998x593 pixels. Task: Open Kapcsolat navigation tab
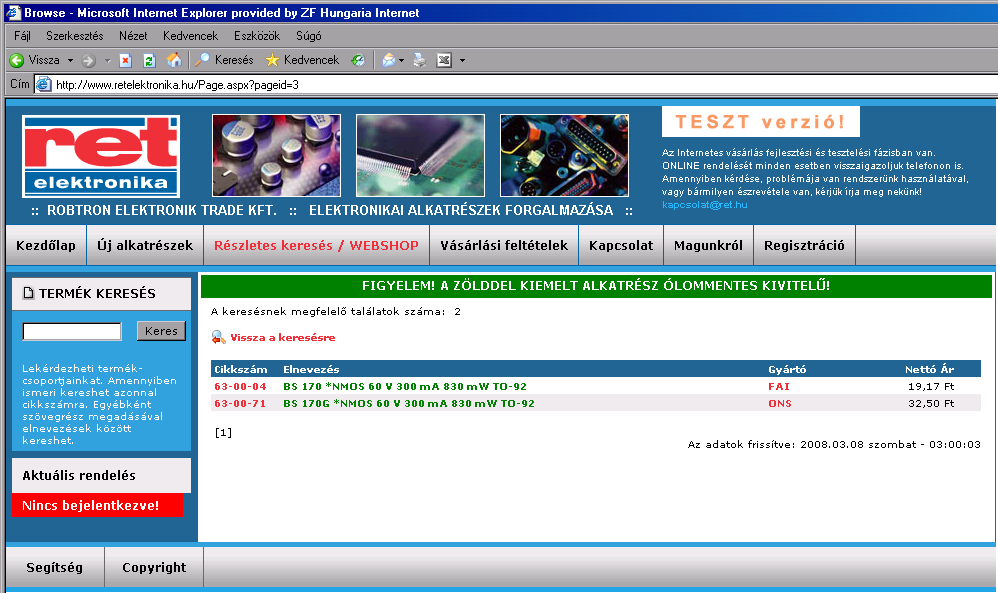pyautogui.click(x=621, y=245)
